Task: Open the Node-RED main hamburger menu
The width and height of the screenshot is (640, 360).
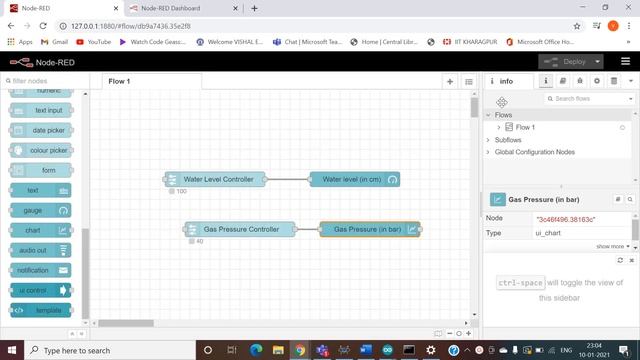Action: (625, 62)
